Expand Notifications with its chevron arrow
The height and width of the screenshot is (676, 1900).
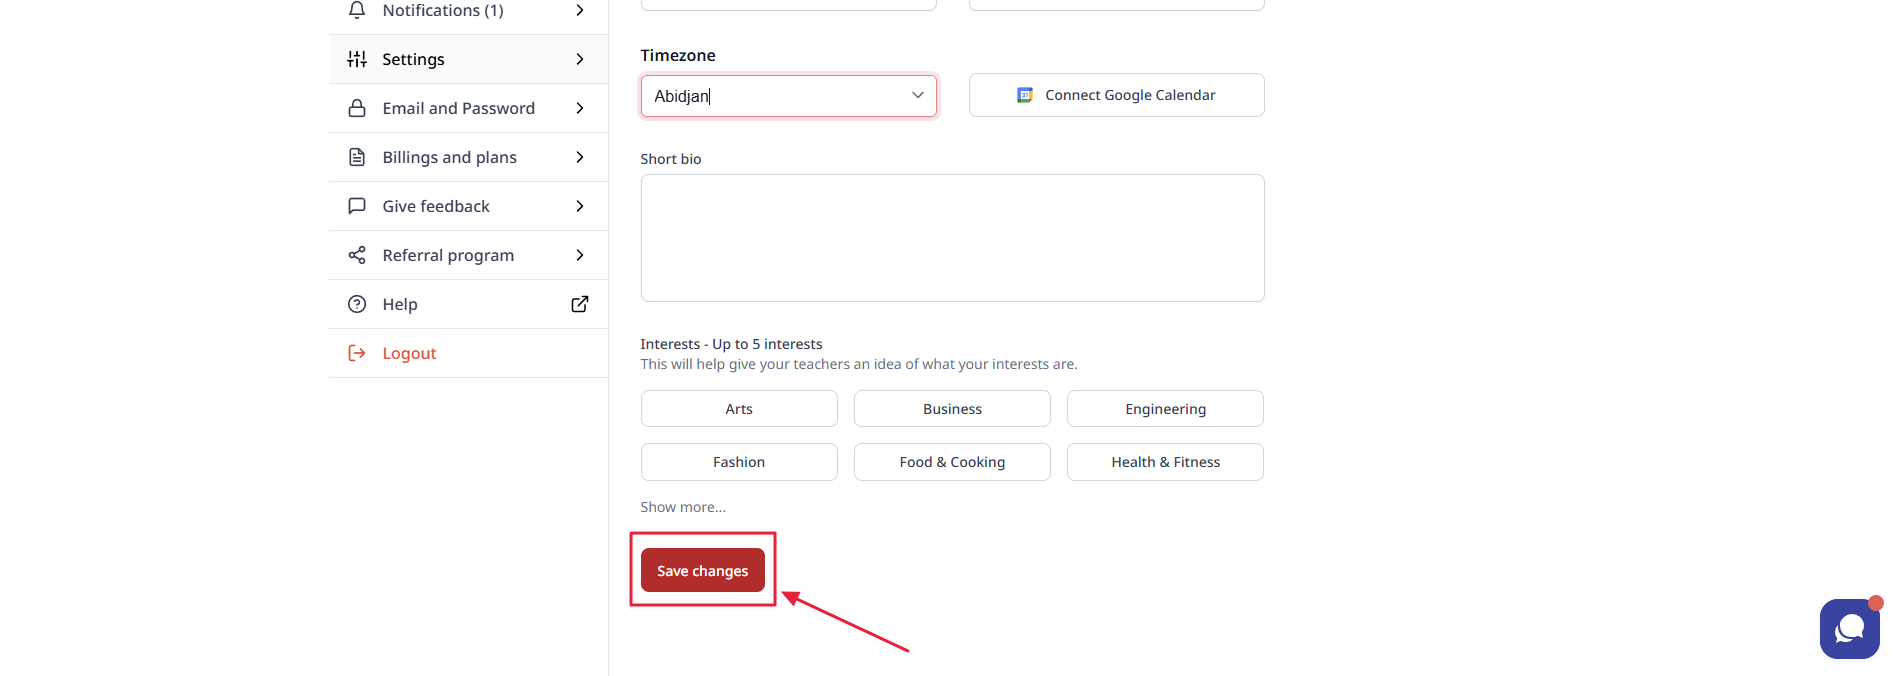580,10
